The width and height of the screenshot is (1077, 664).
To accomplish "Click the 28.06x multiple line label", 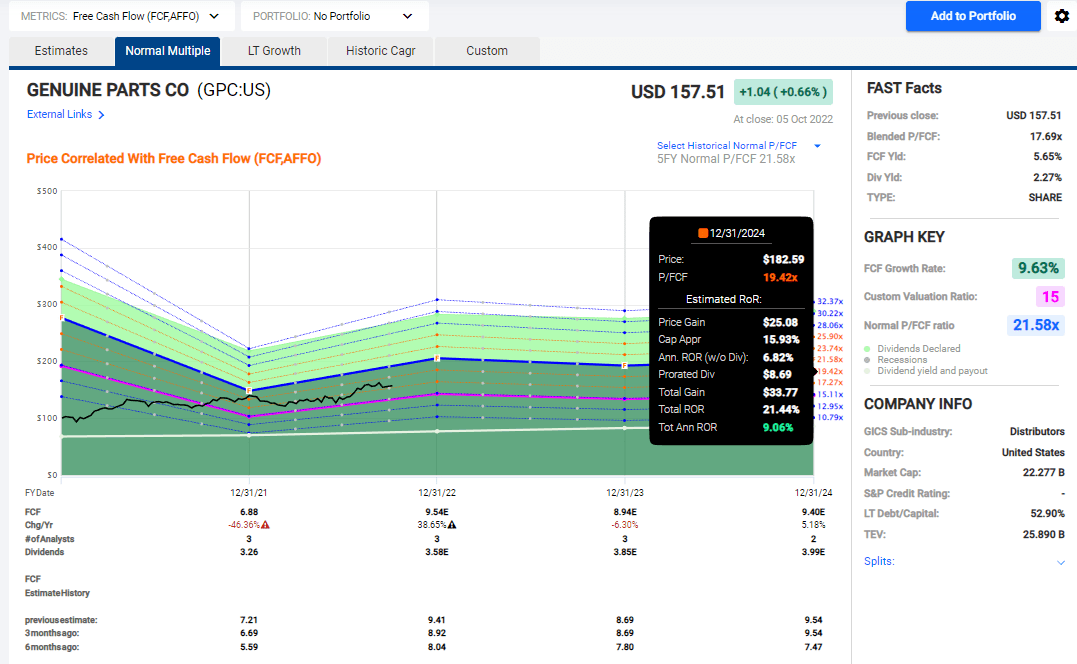I will (830, 325).
